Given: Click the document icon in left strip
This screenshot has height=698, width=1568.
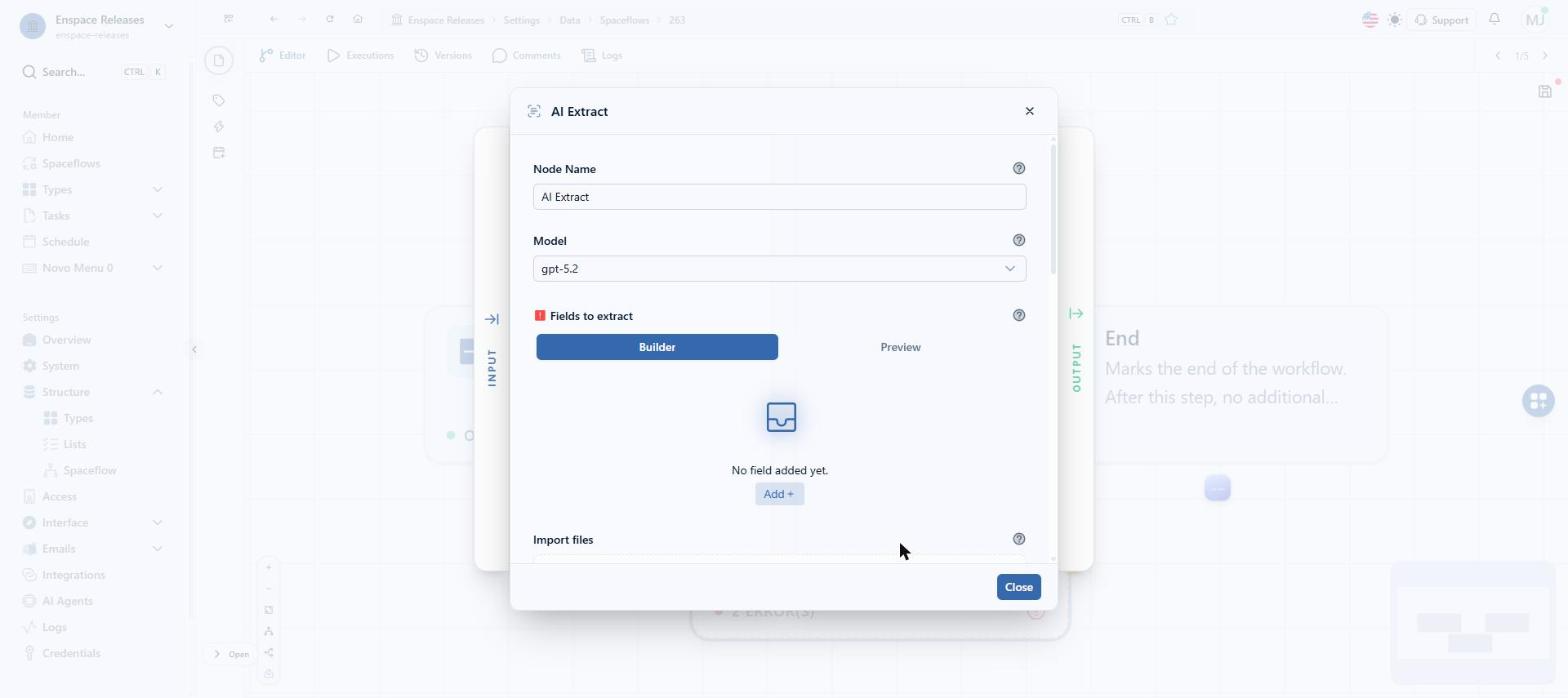Looking at the screenshot, I should [219, 61].
